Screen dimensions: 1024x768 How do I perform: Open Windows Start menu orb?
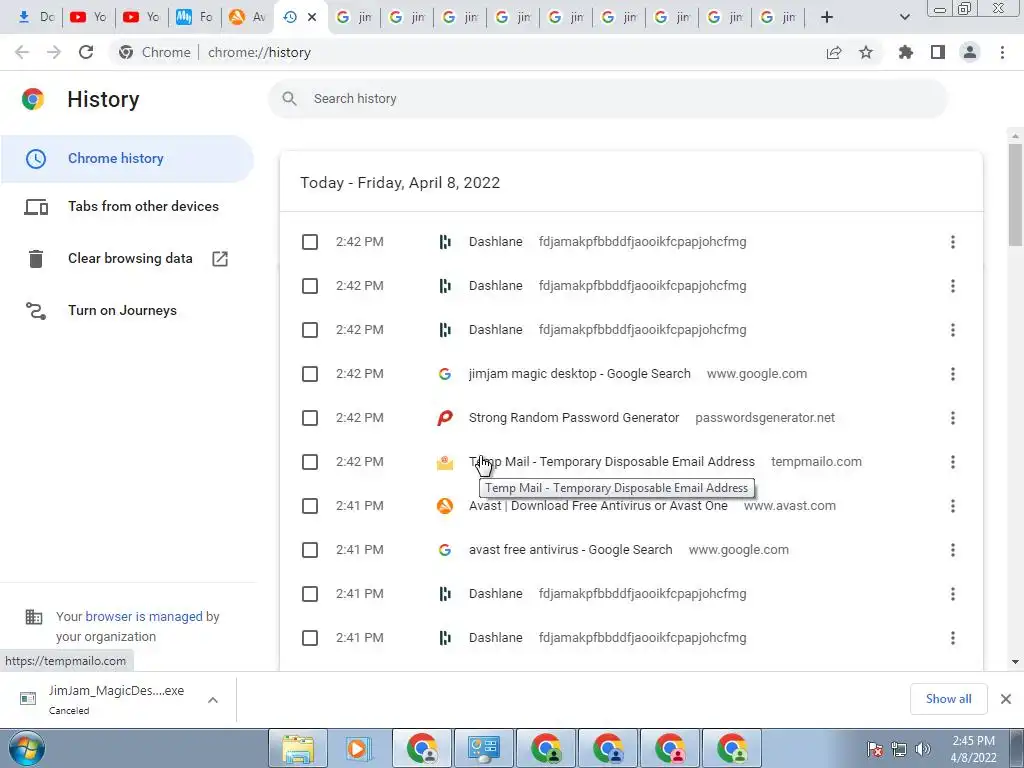click(x=27, y=748)
